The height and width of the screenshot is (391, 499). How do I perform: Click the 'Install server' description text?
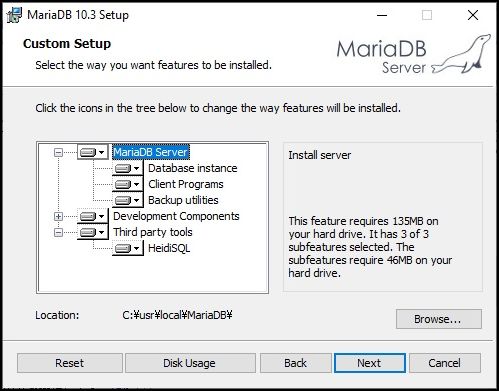319,155
